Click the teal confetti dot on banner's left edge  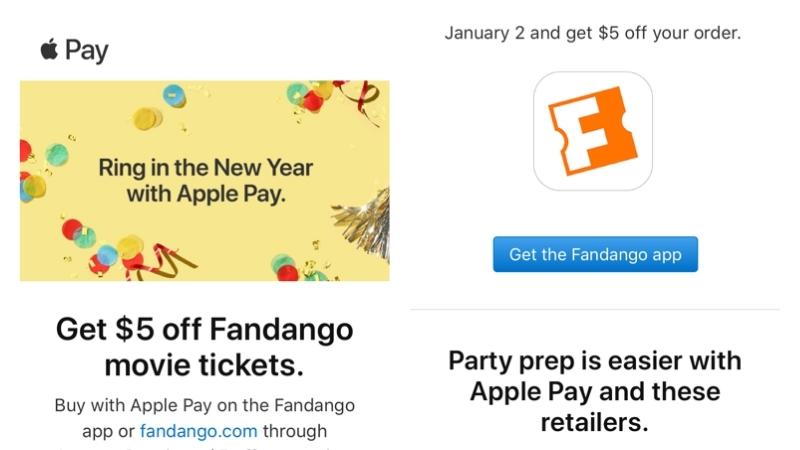tap(56, 155)
